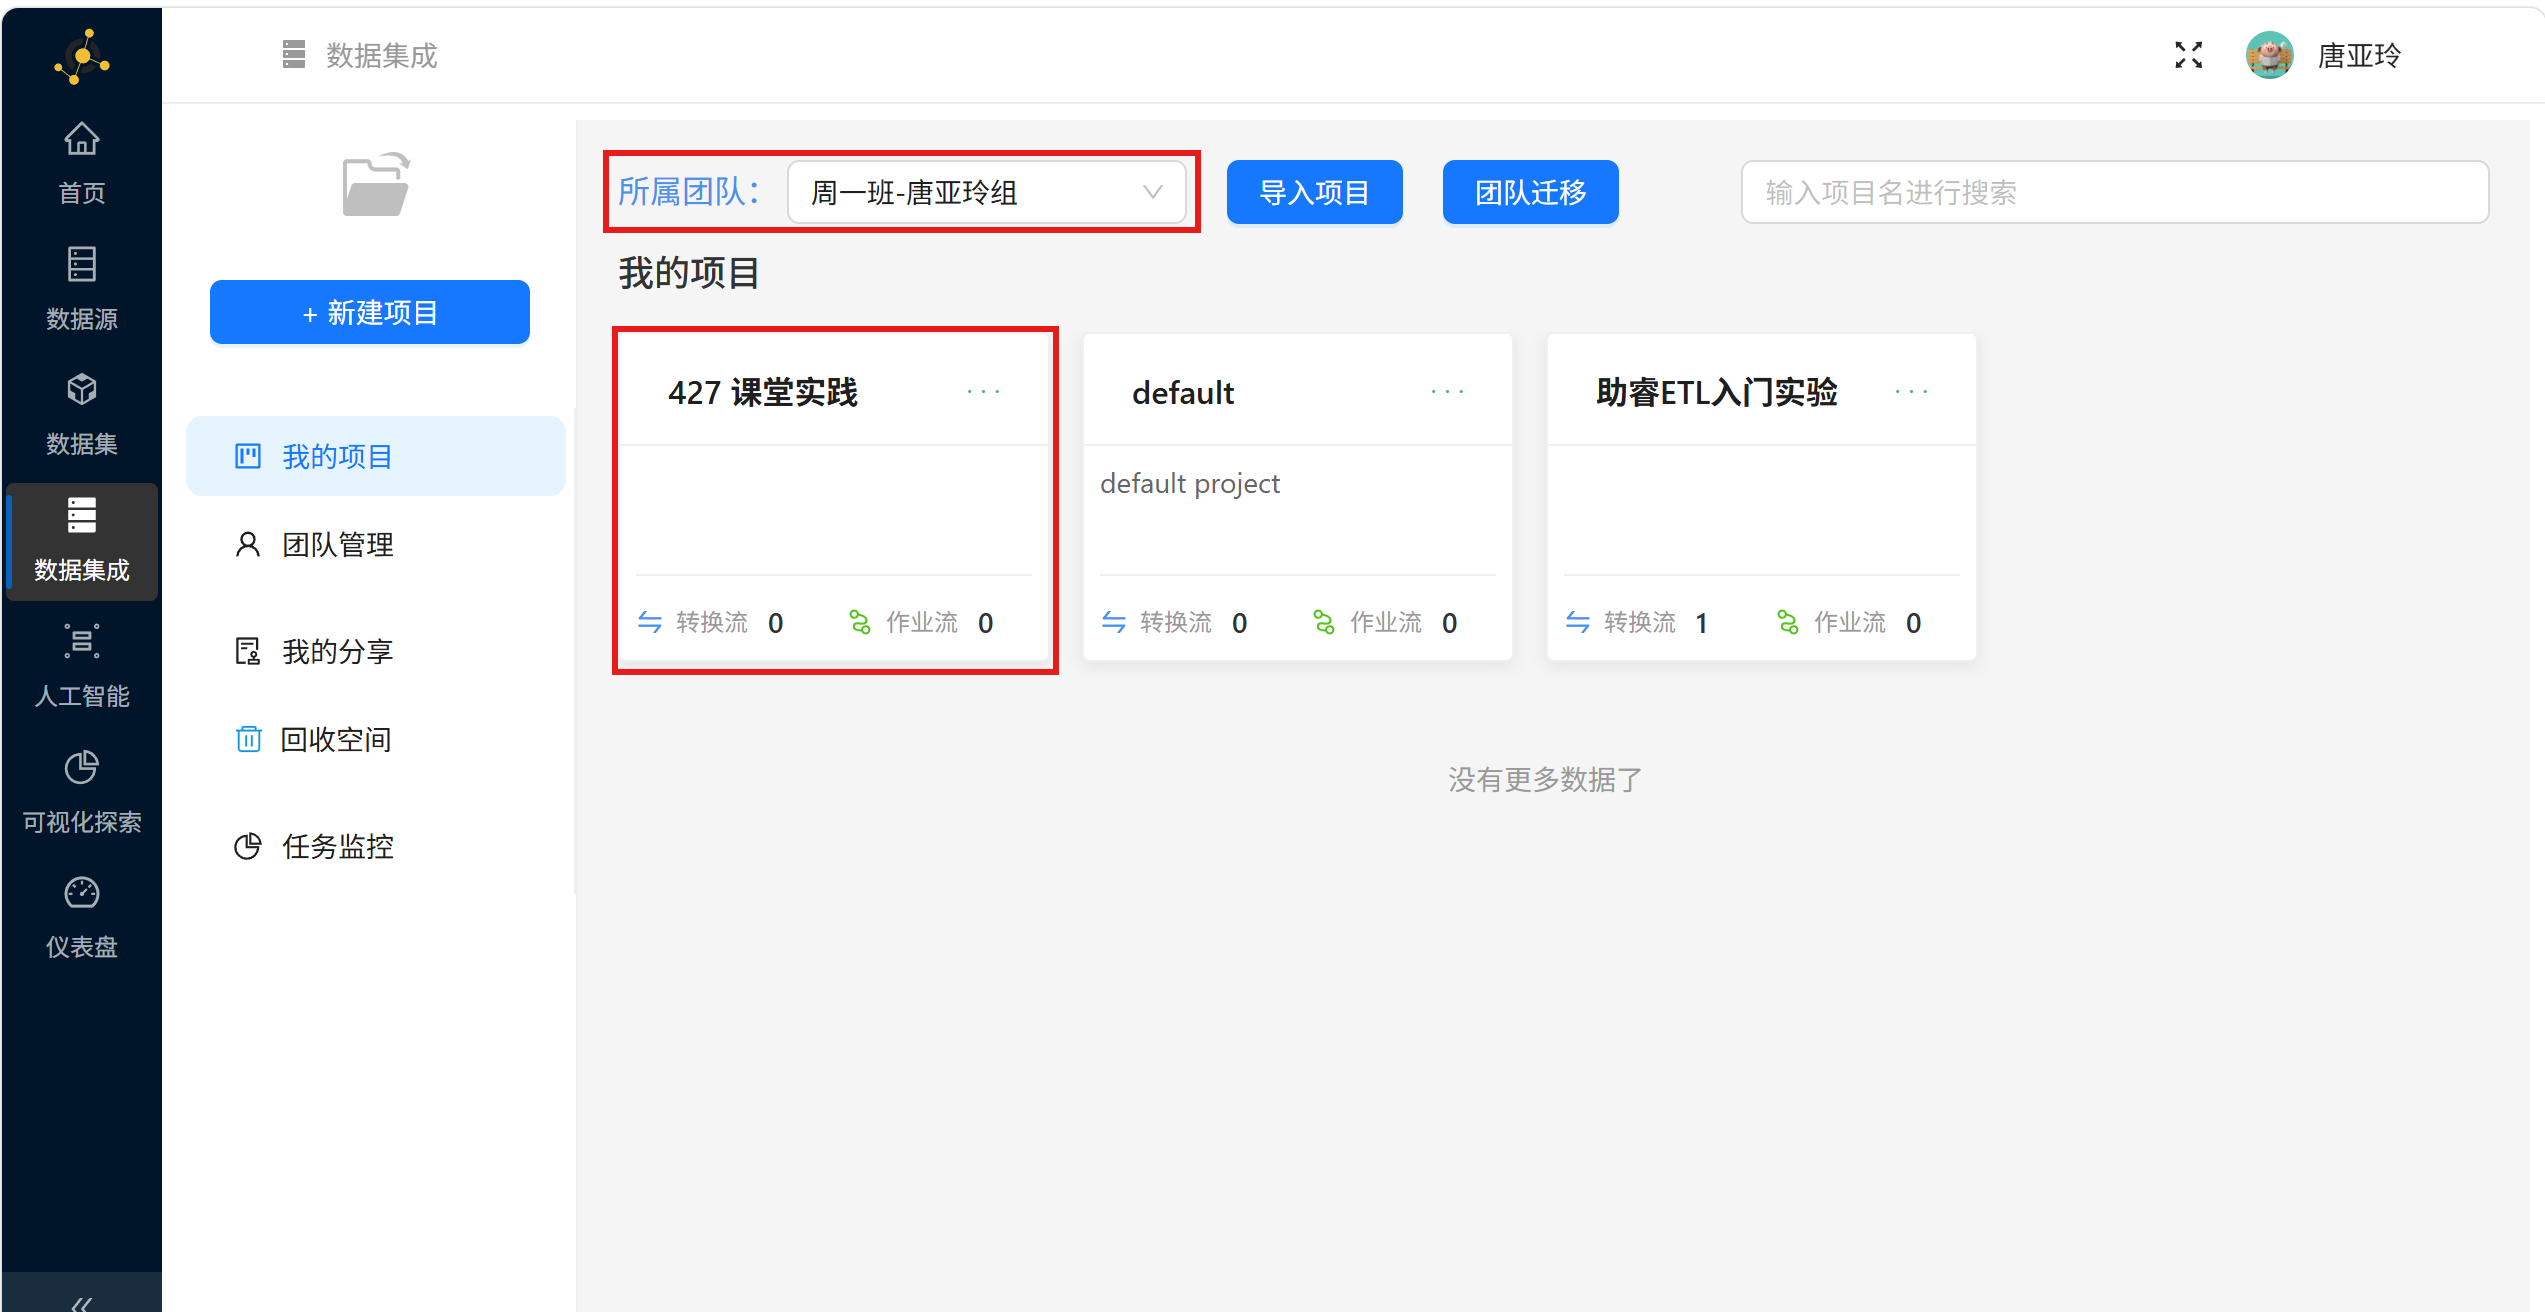Image resolution: width=2545 pixels, height=1312 pixels.
Task: Expand options for 助睿ETL入门实验 card
Action: (x=1911, y=392)
